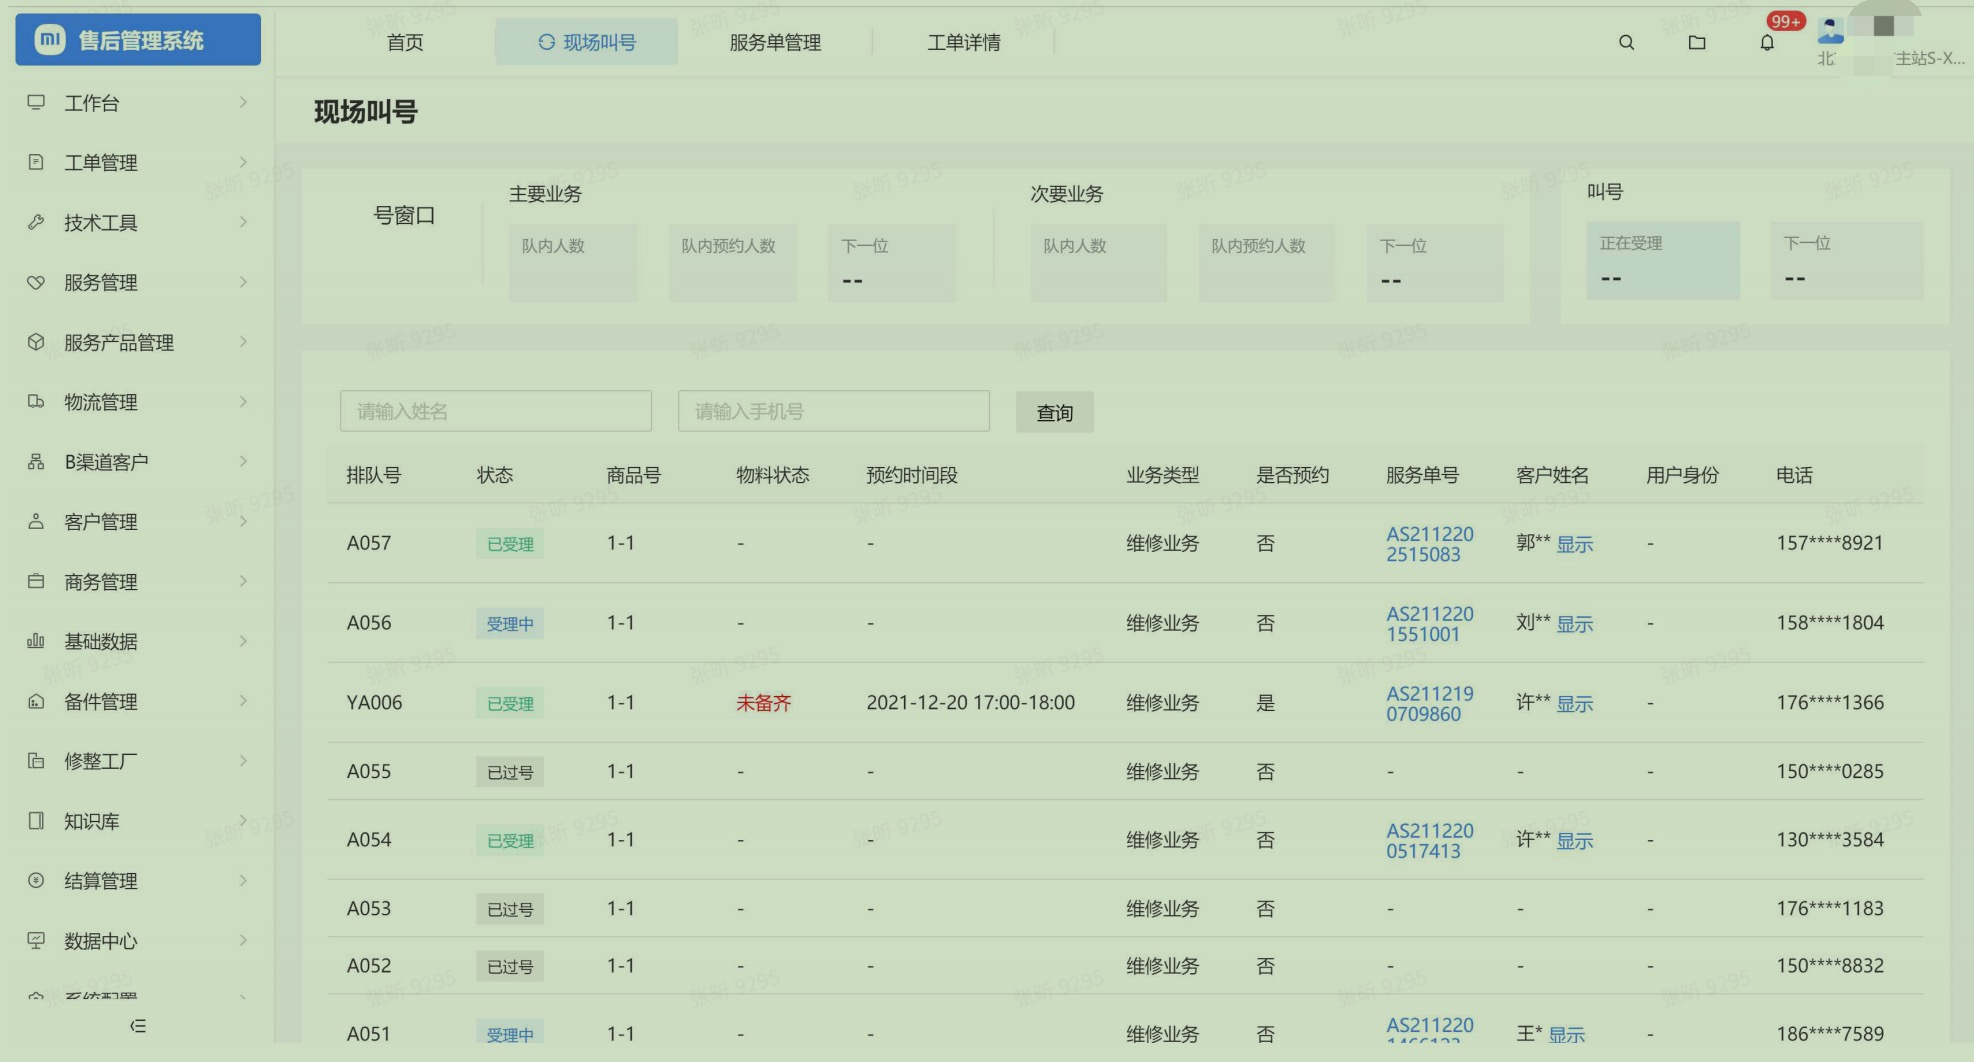Viewport: 1974px width, 1062px height.
Task: Click the 受理中 status tag for A056
Action: 510,624
